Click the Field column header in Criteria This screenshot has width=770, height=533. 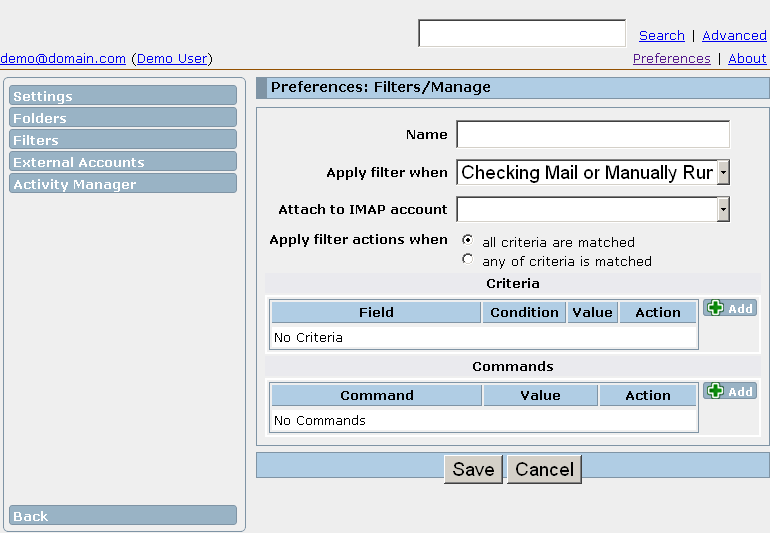[x=376, y=312]
